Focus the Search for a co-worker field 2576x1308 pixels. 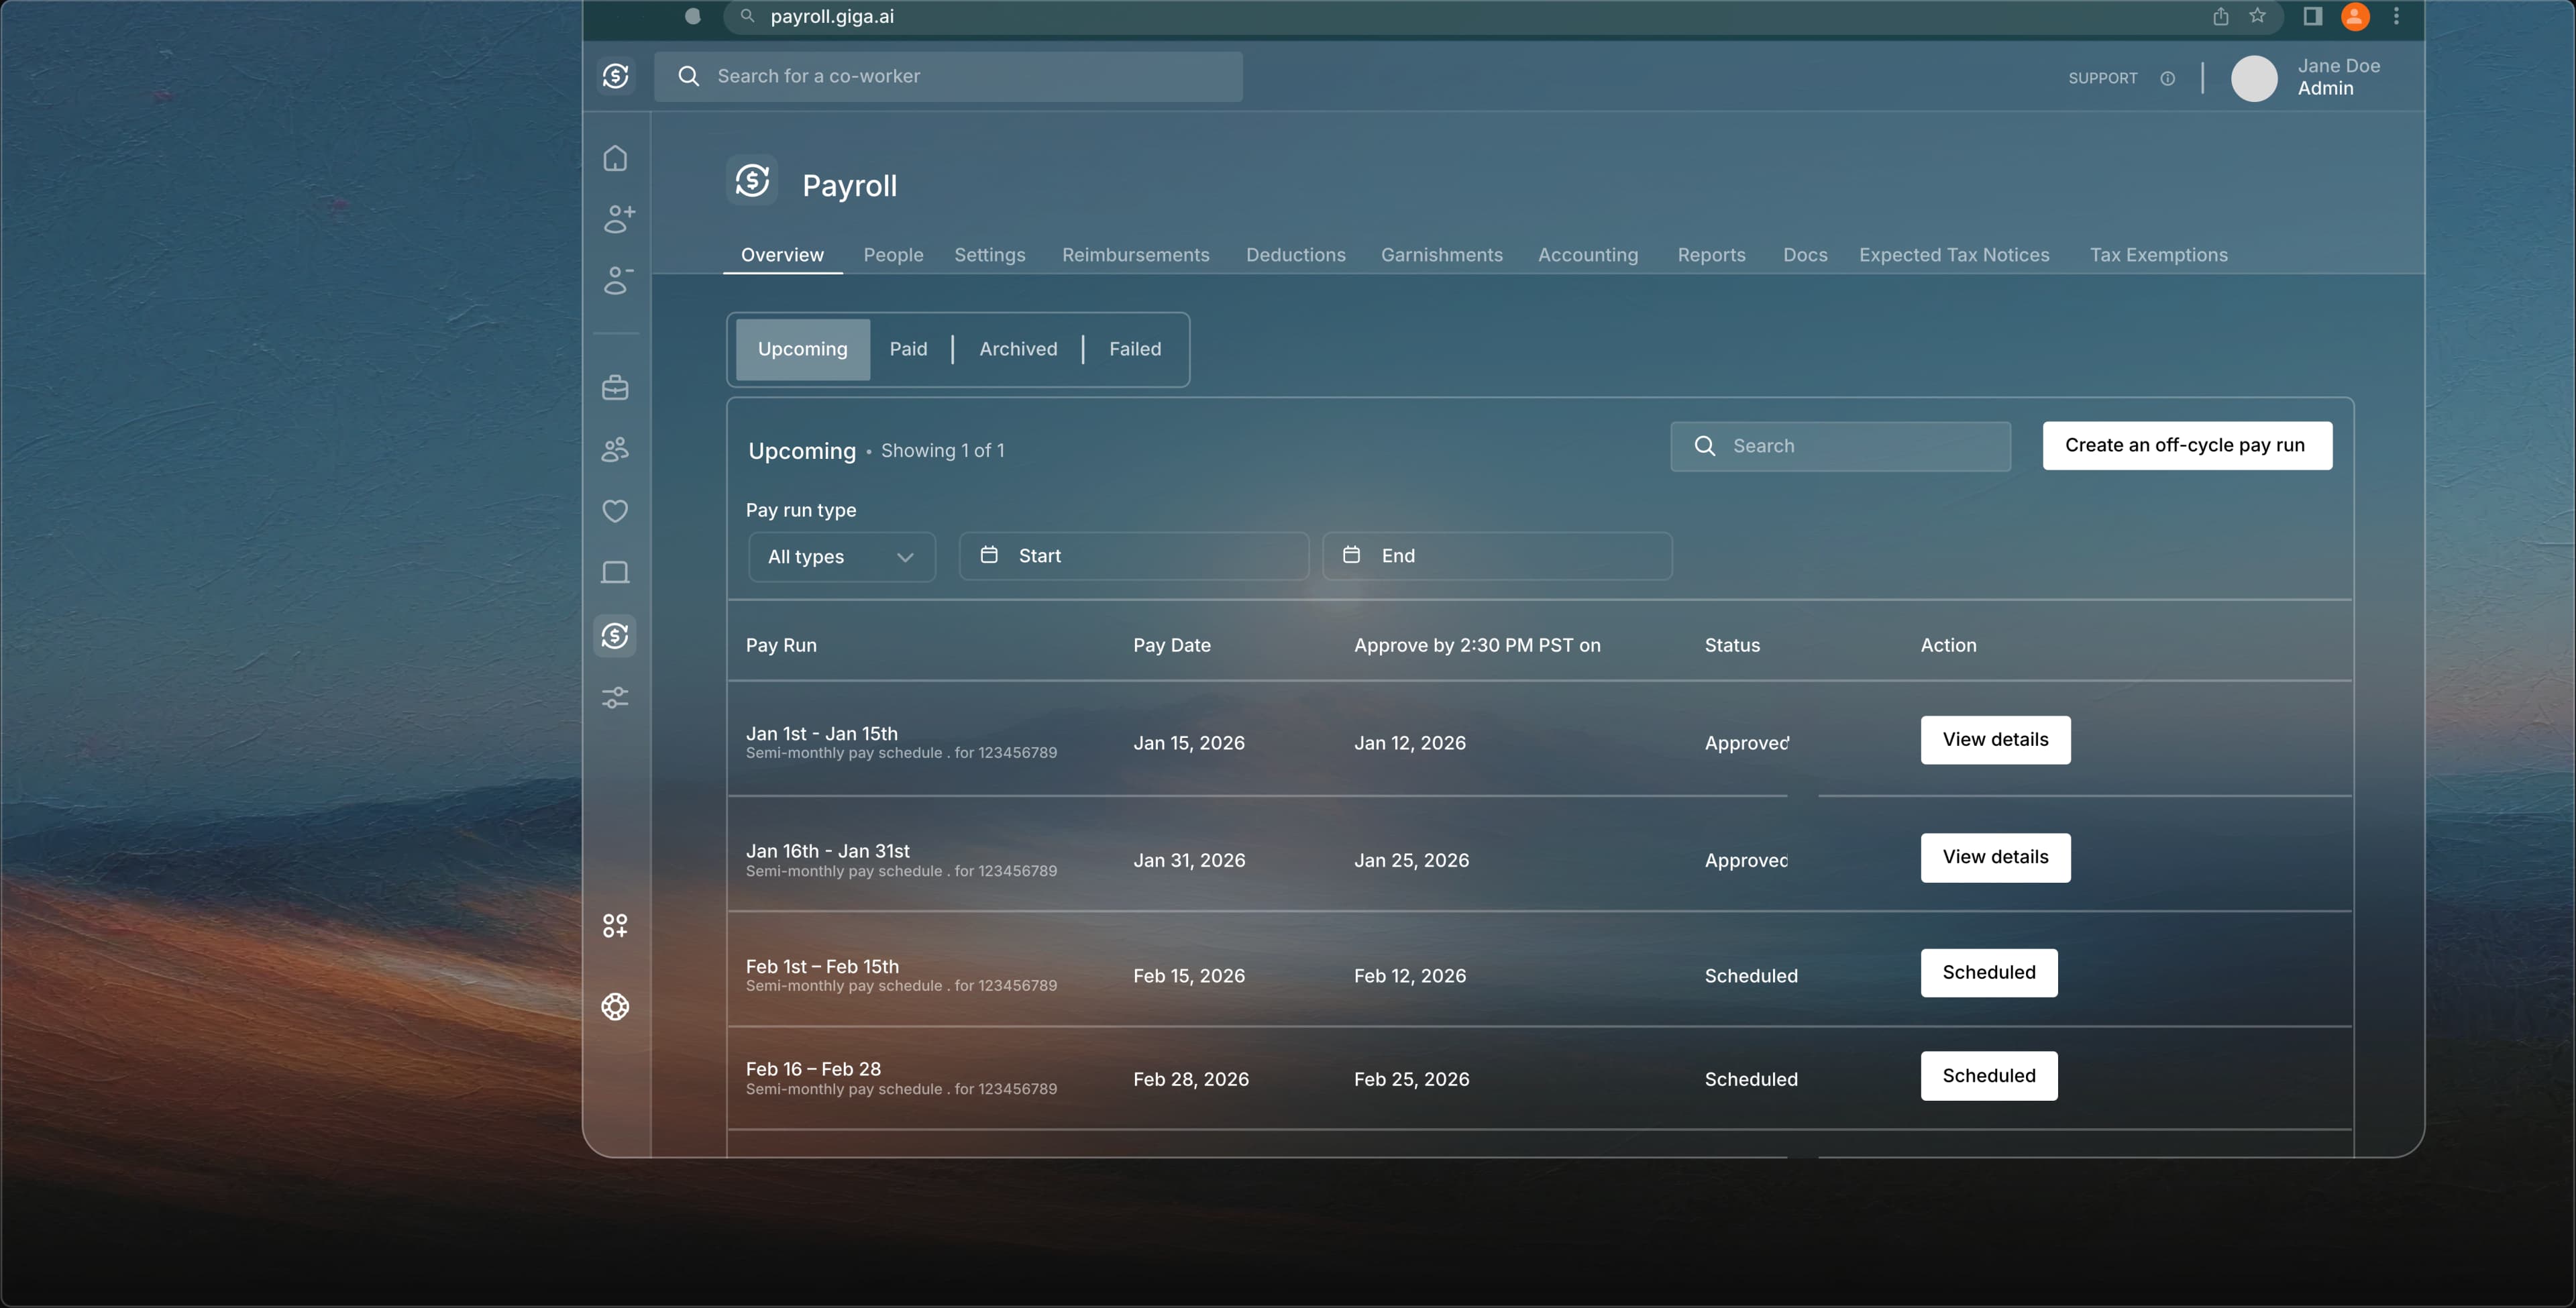948,76
